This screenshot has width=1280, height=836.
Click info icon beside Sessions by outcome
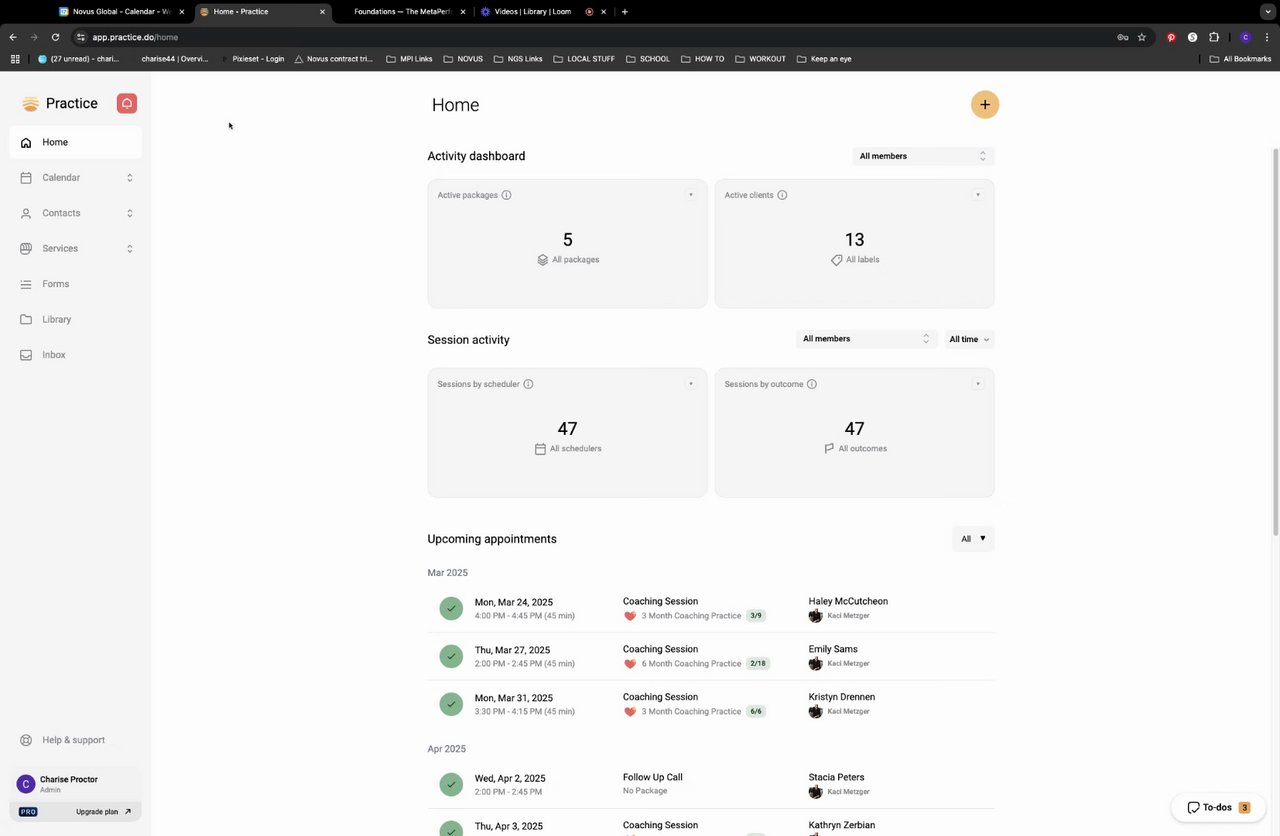tap(812, 384)
